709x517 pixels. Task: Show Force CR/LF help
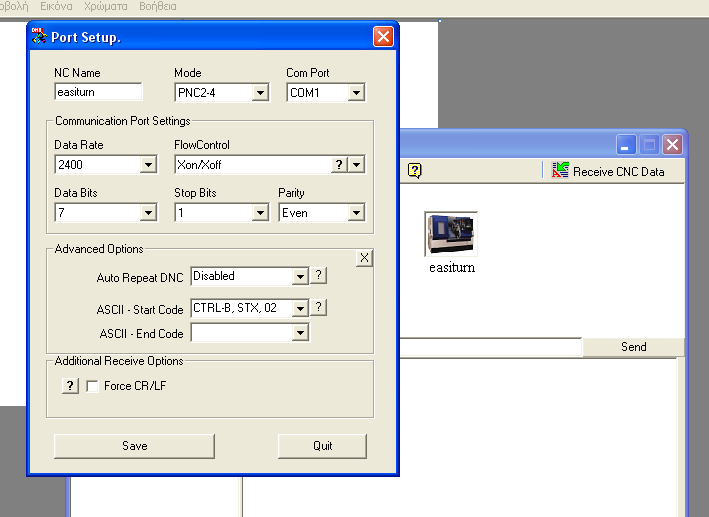(70, 386)
